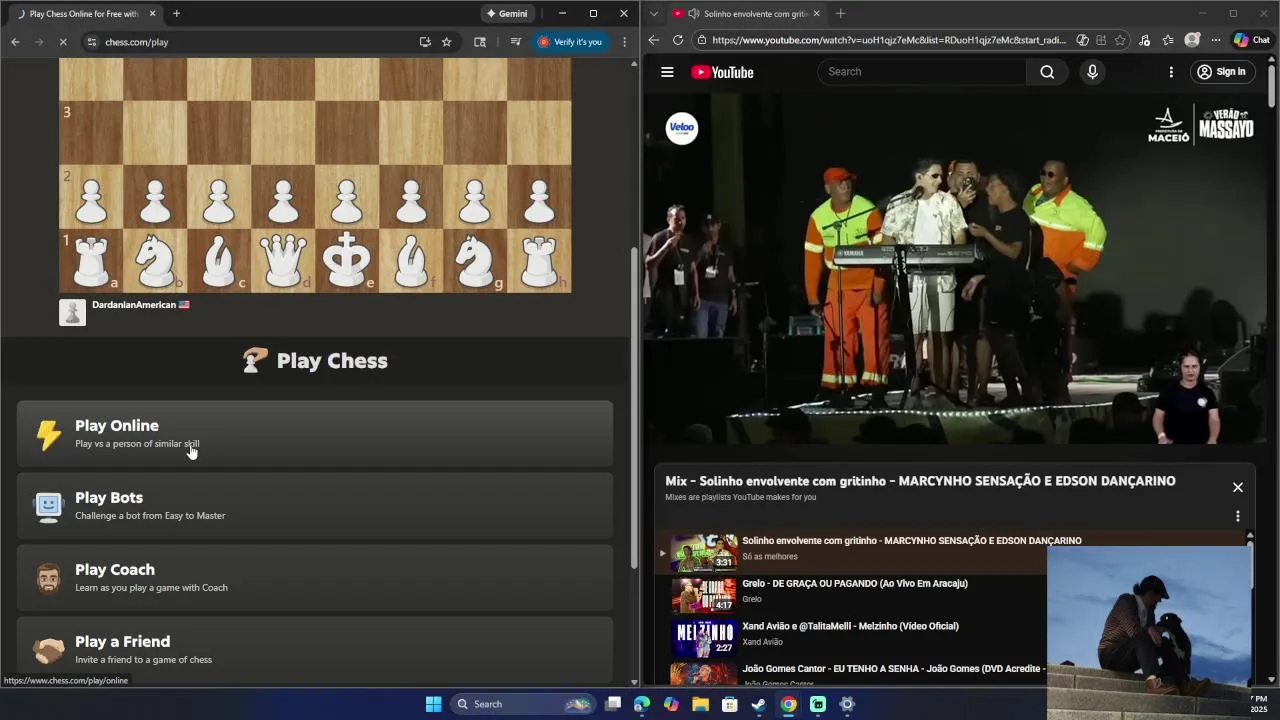Search with your voice microphone on YouTube
This screenshot has width=1280, height=720.
point(1092,72)
